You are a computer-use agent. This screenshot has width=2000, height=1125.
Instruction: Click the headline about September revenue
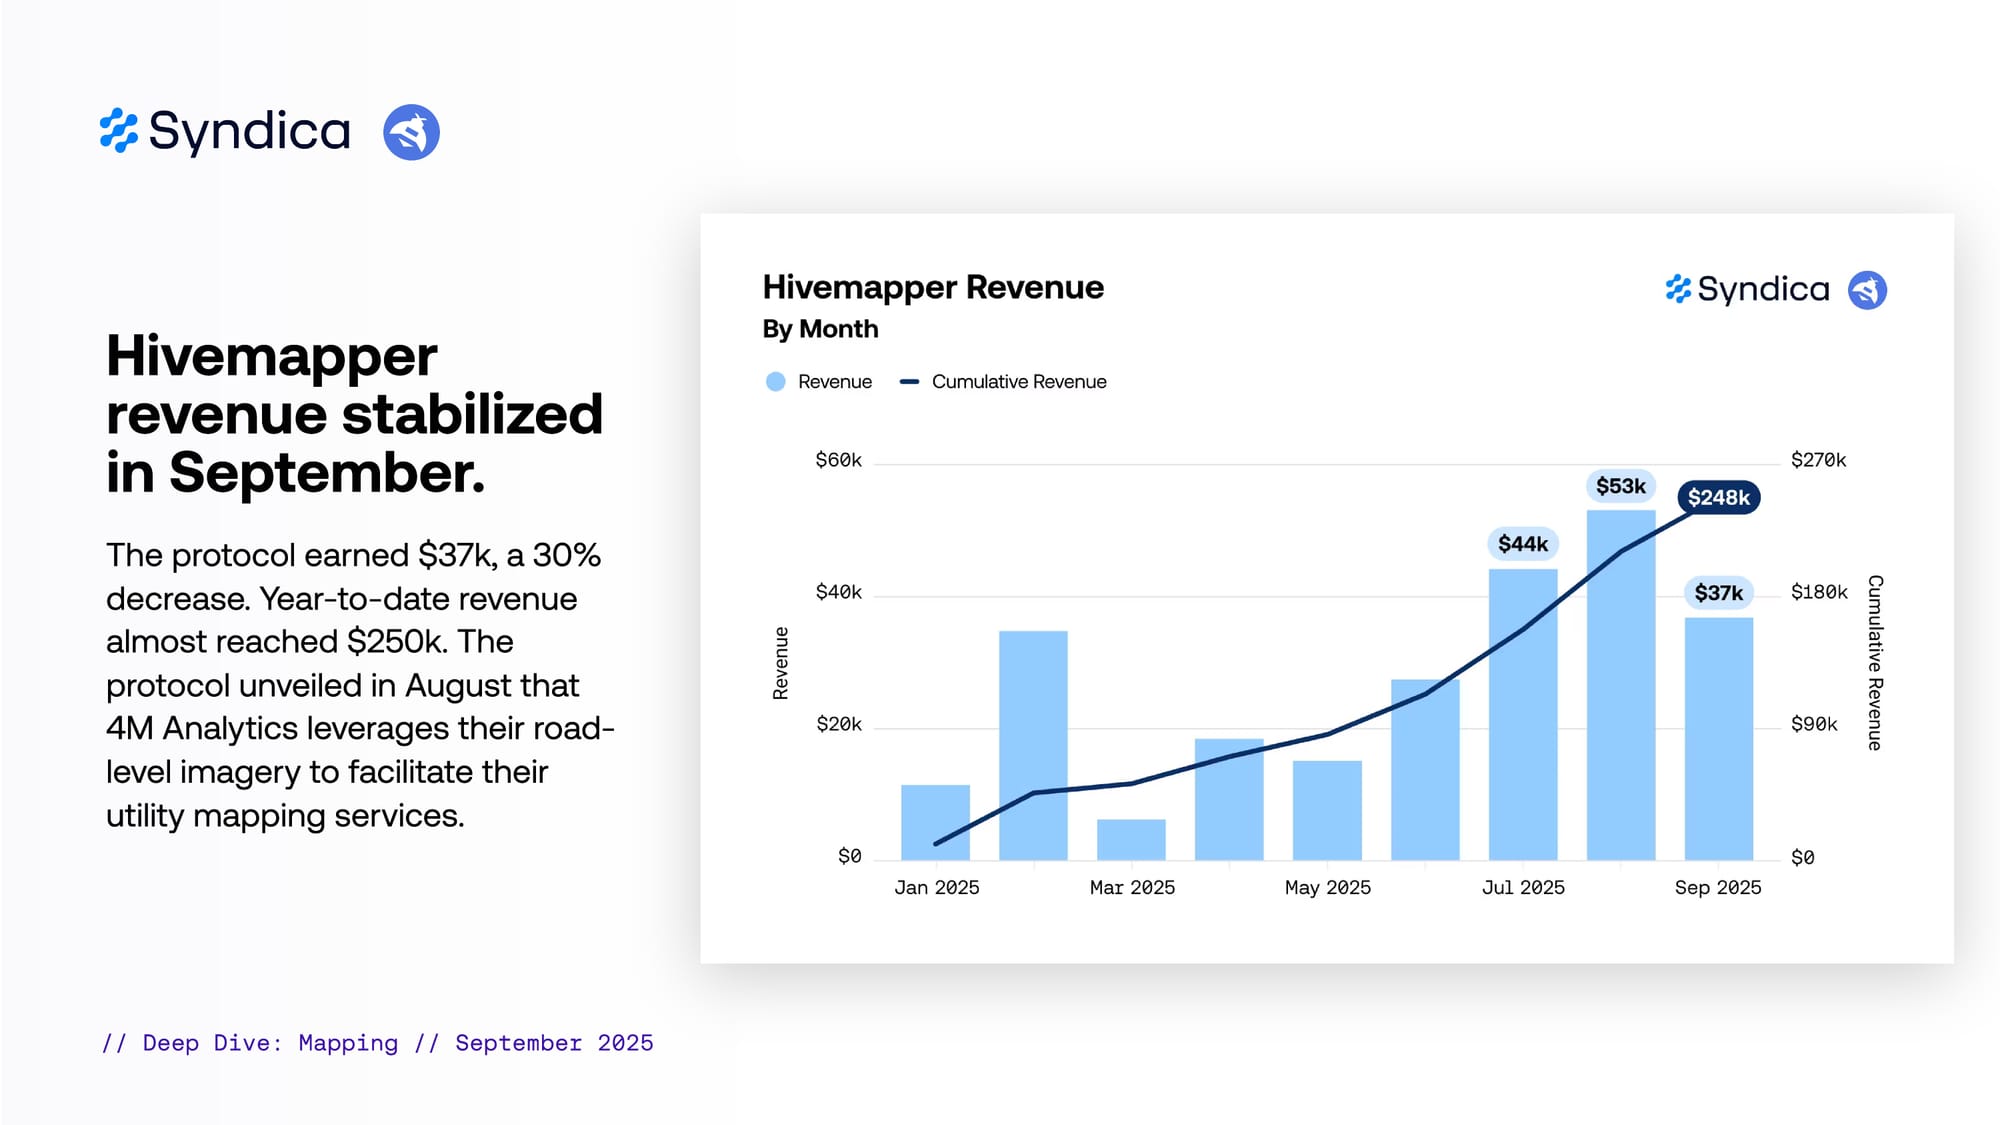[354, 414]
